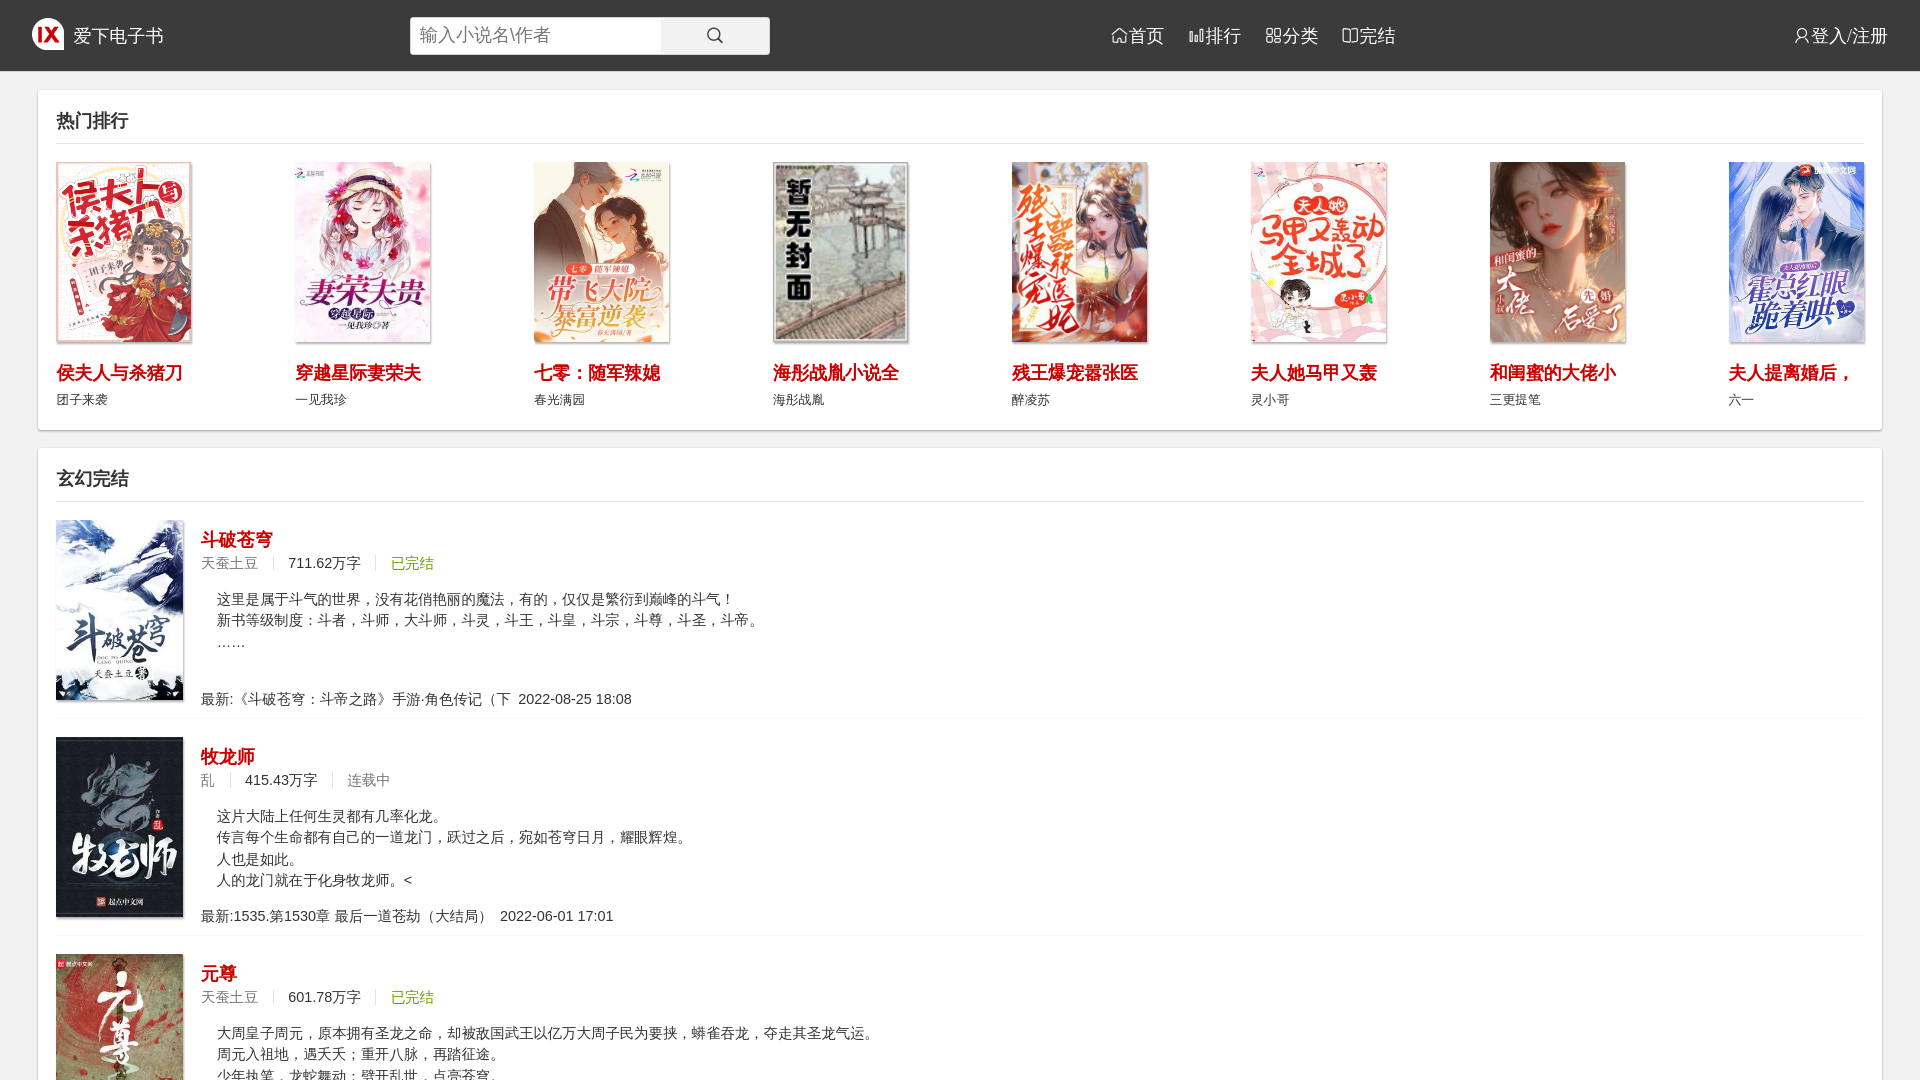Click the search input for novel name
This screenshot has width=1920, height=1080.
[535, 36]
